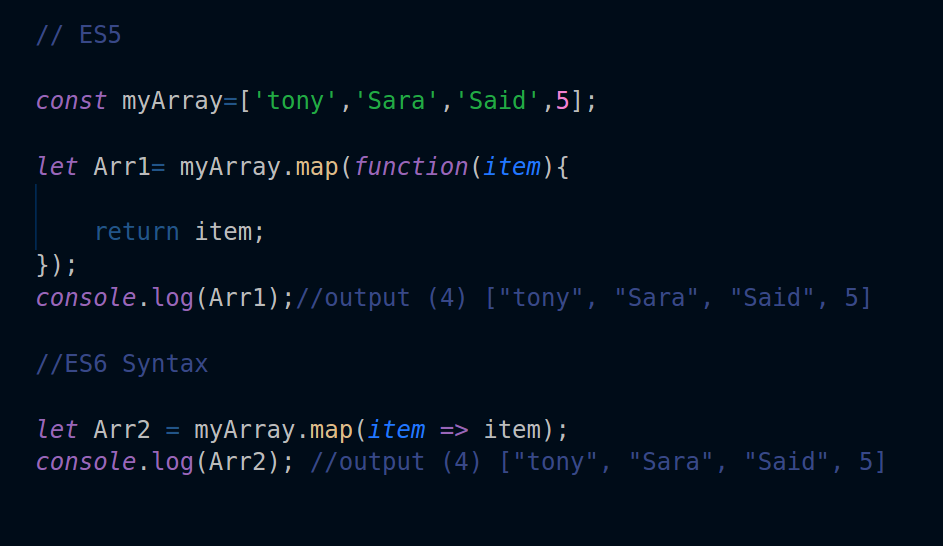The width and height of the screenshot is (943, 546).
Task: Click the 'function' keyword
Action: (411, 167)
